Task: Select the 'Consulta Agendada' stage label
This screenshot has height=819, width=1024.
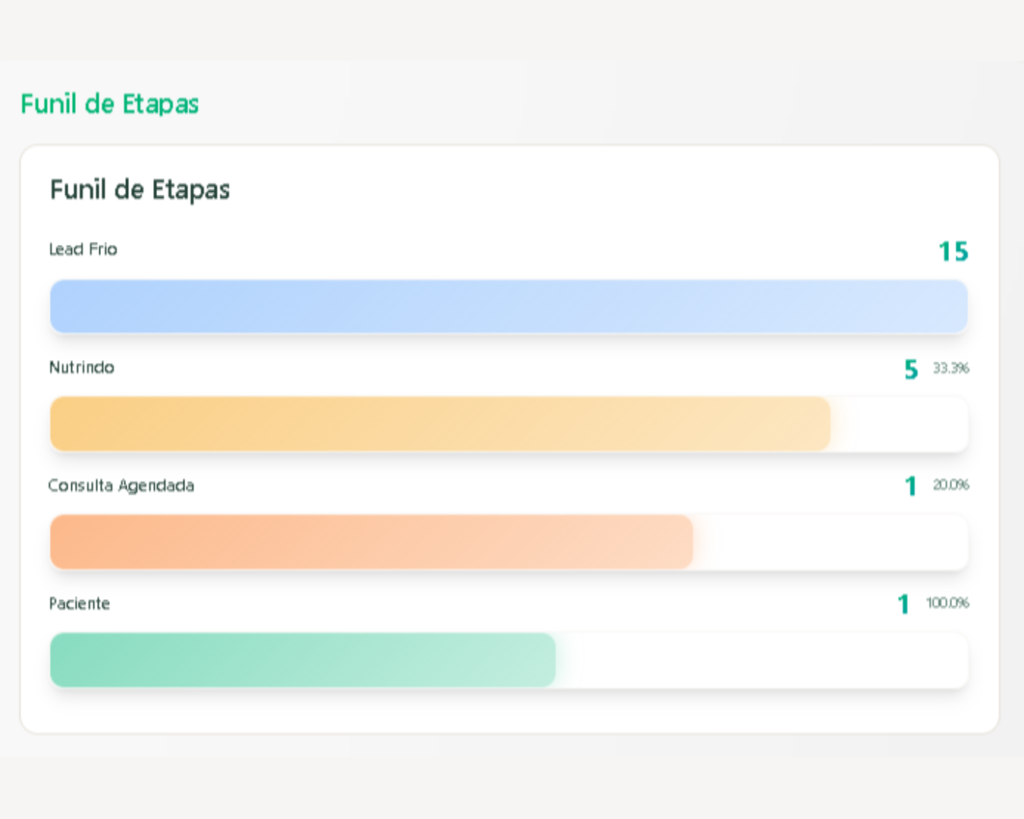Action: (121, 485)
